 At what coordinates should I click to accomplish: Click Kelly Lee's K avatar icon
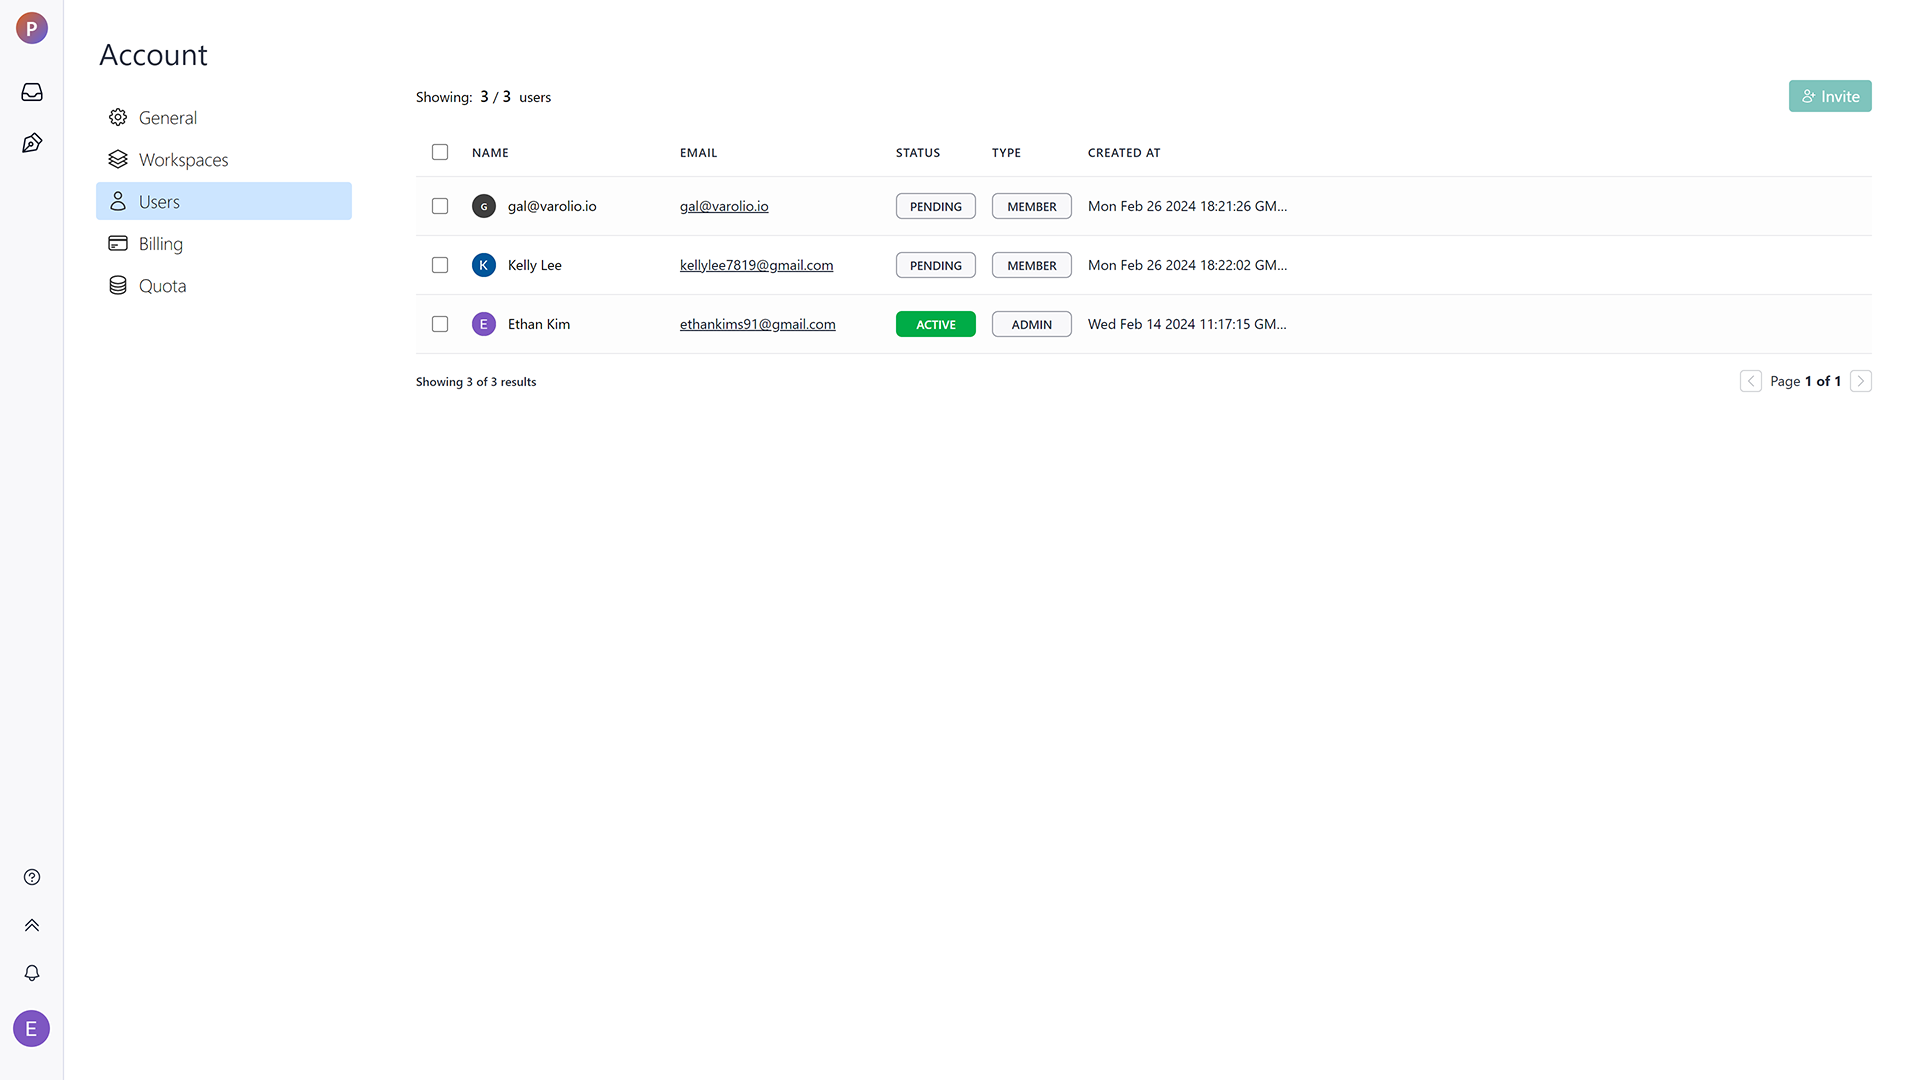point(484,265)
